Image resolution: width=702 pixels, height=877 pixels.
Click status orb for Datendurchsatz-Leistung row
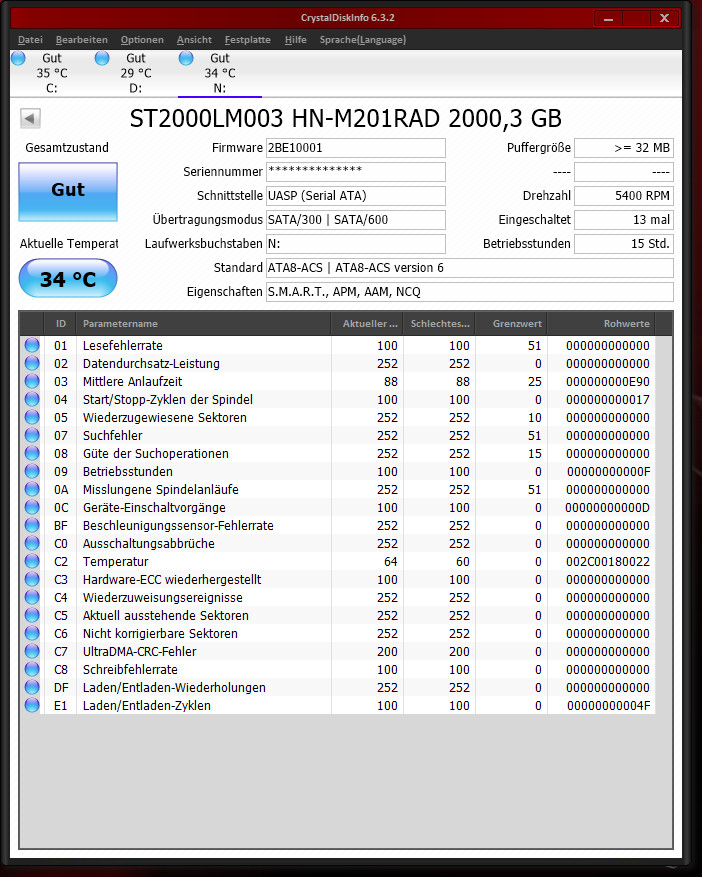(x=32, y=364)
